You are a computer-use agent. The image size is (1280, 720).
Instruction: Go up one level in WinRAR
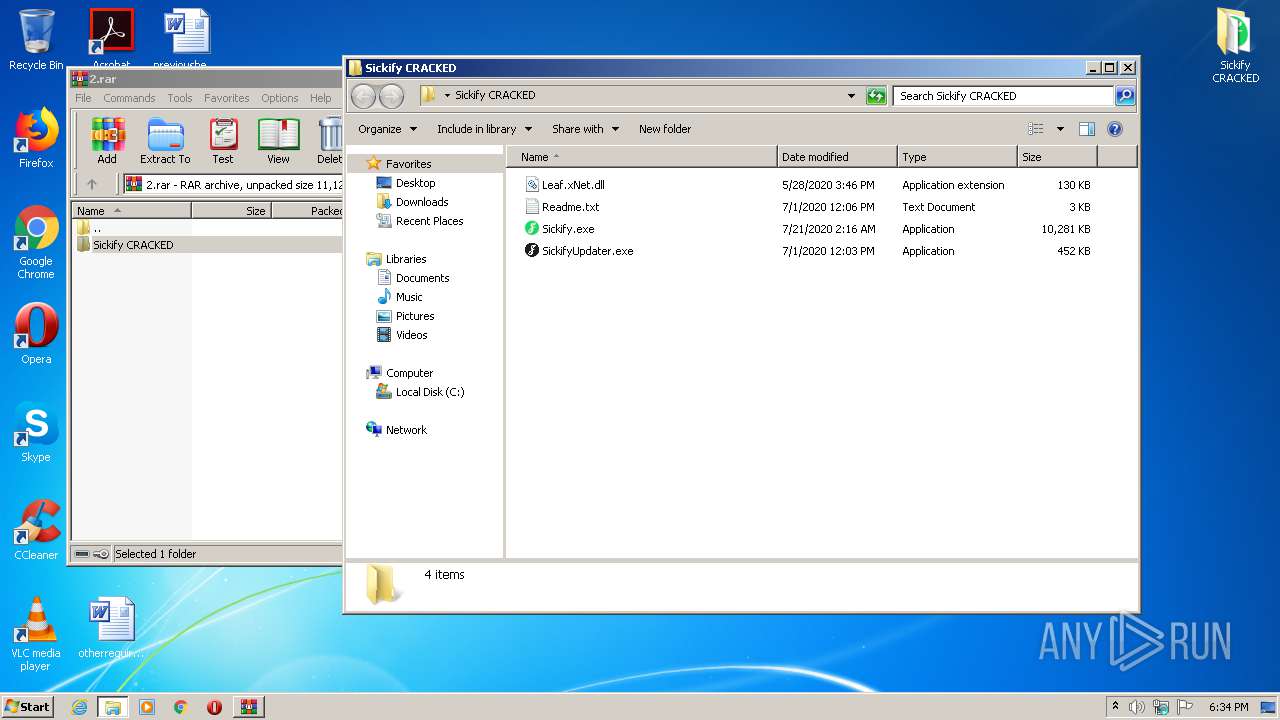[92, 184]
